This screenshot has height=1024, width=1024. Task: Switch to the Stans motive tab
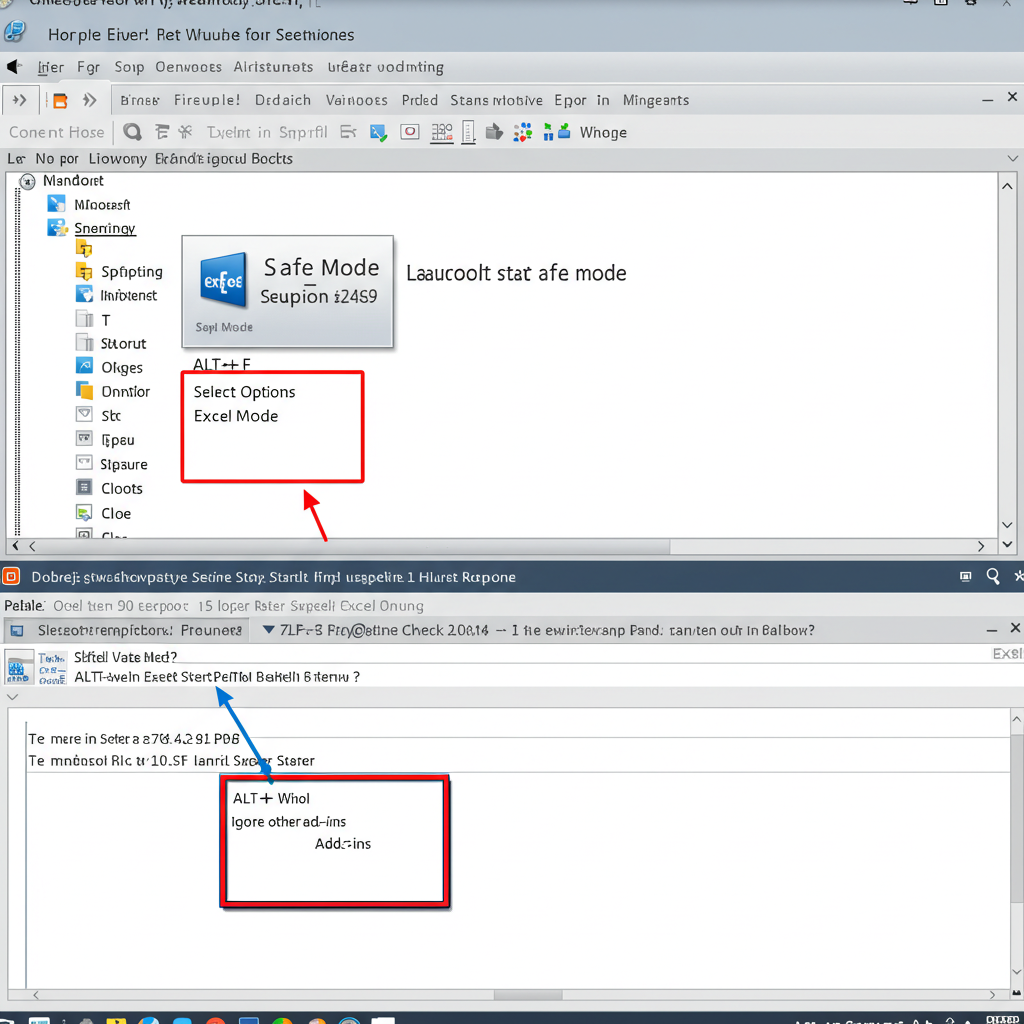tap(496, 100)
